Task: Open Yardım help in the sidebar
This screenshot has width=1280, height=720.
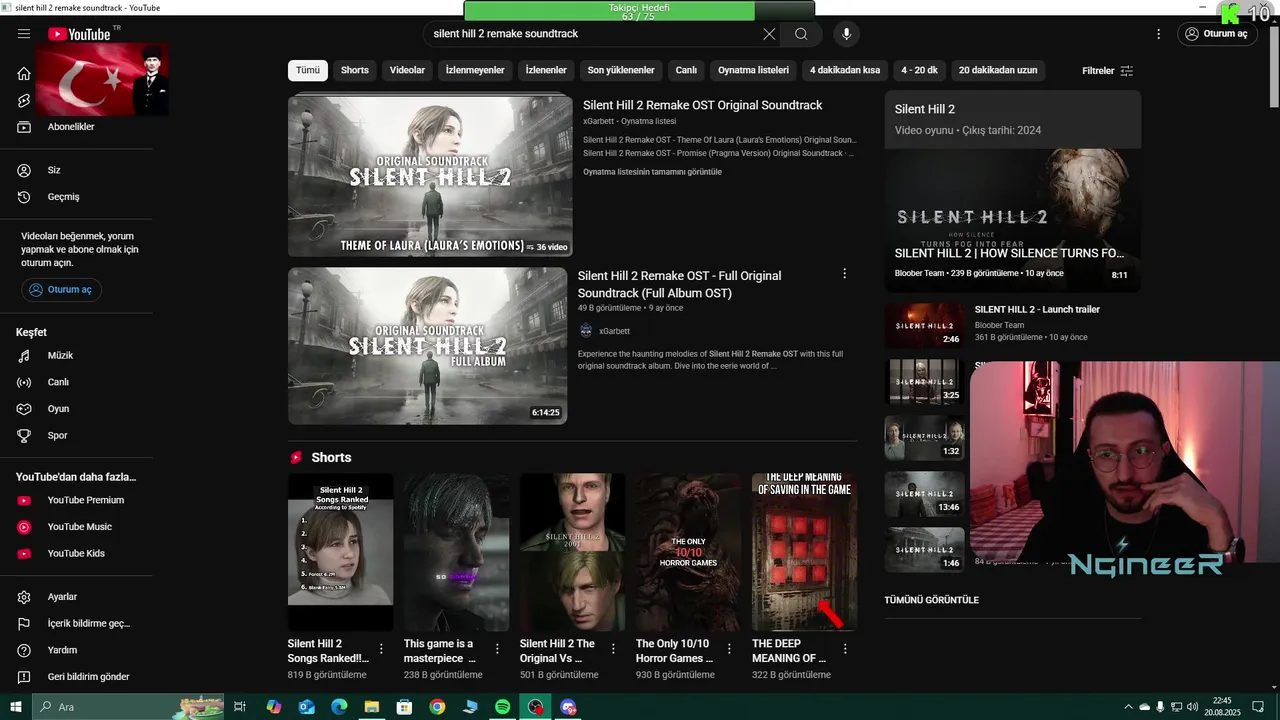Action: point(62,650)
